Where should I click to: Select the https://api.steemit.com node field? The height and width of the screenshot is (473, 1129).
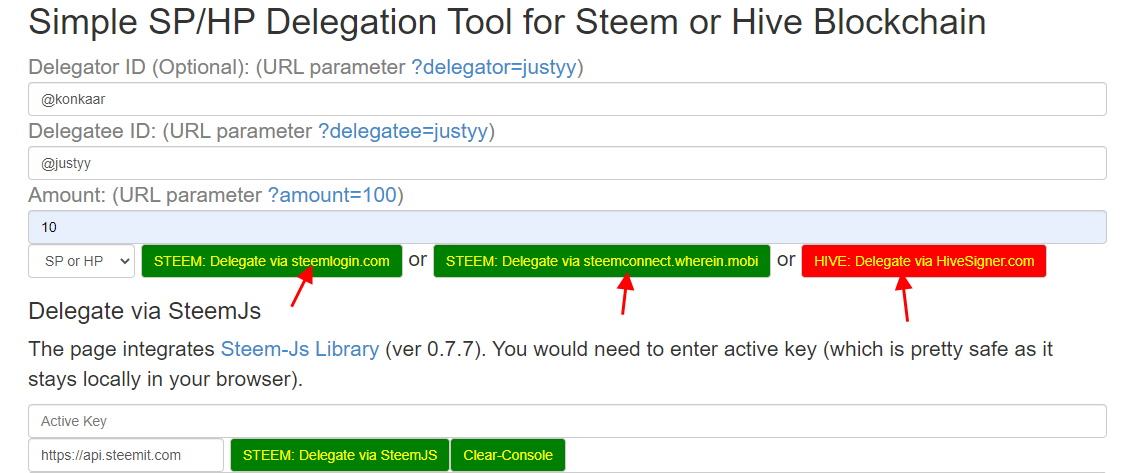pyautogui.click(x=126, y=455)
